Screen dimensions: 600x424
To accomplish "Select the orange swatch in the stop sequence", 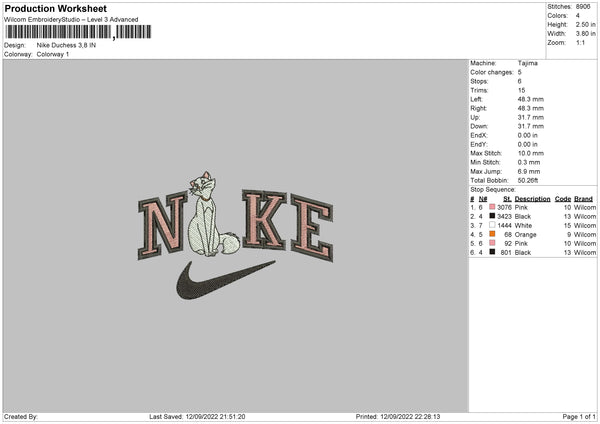I will [x=492, y=234].
